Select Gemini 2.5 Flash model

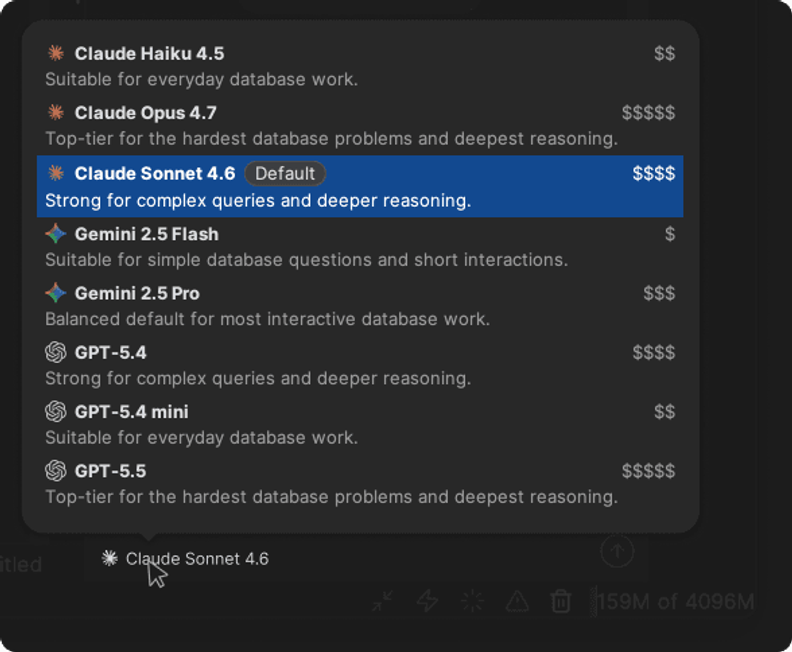pos(360,246)
